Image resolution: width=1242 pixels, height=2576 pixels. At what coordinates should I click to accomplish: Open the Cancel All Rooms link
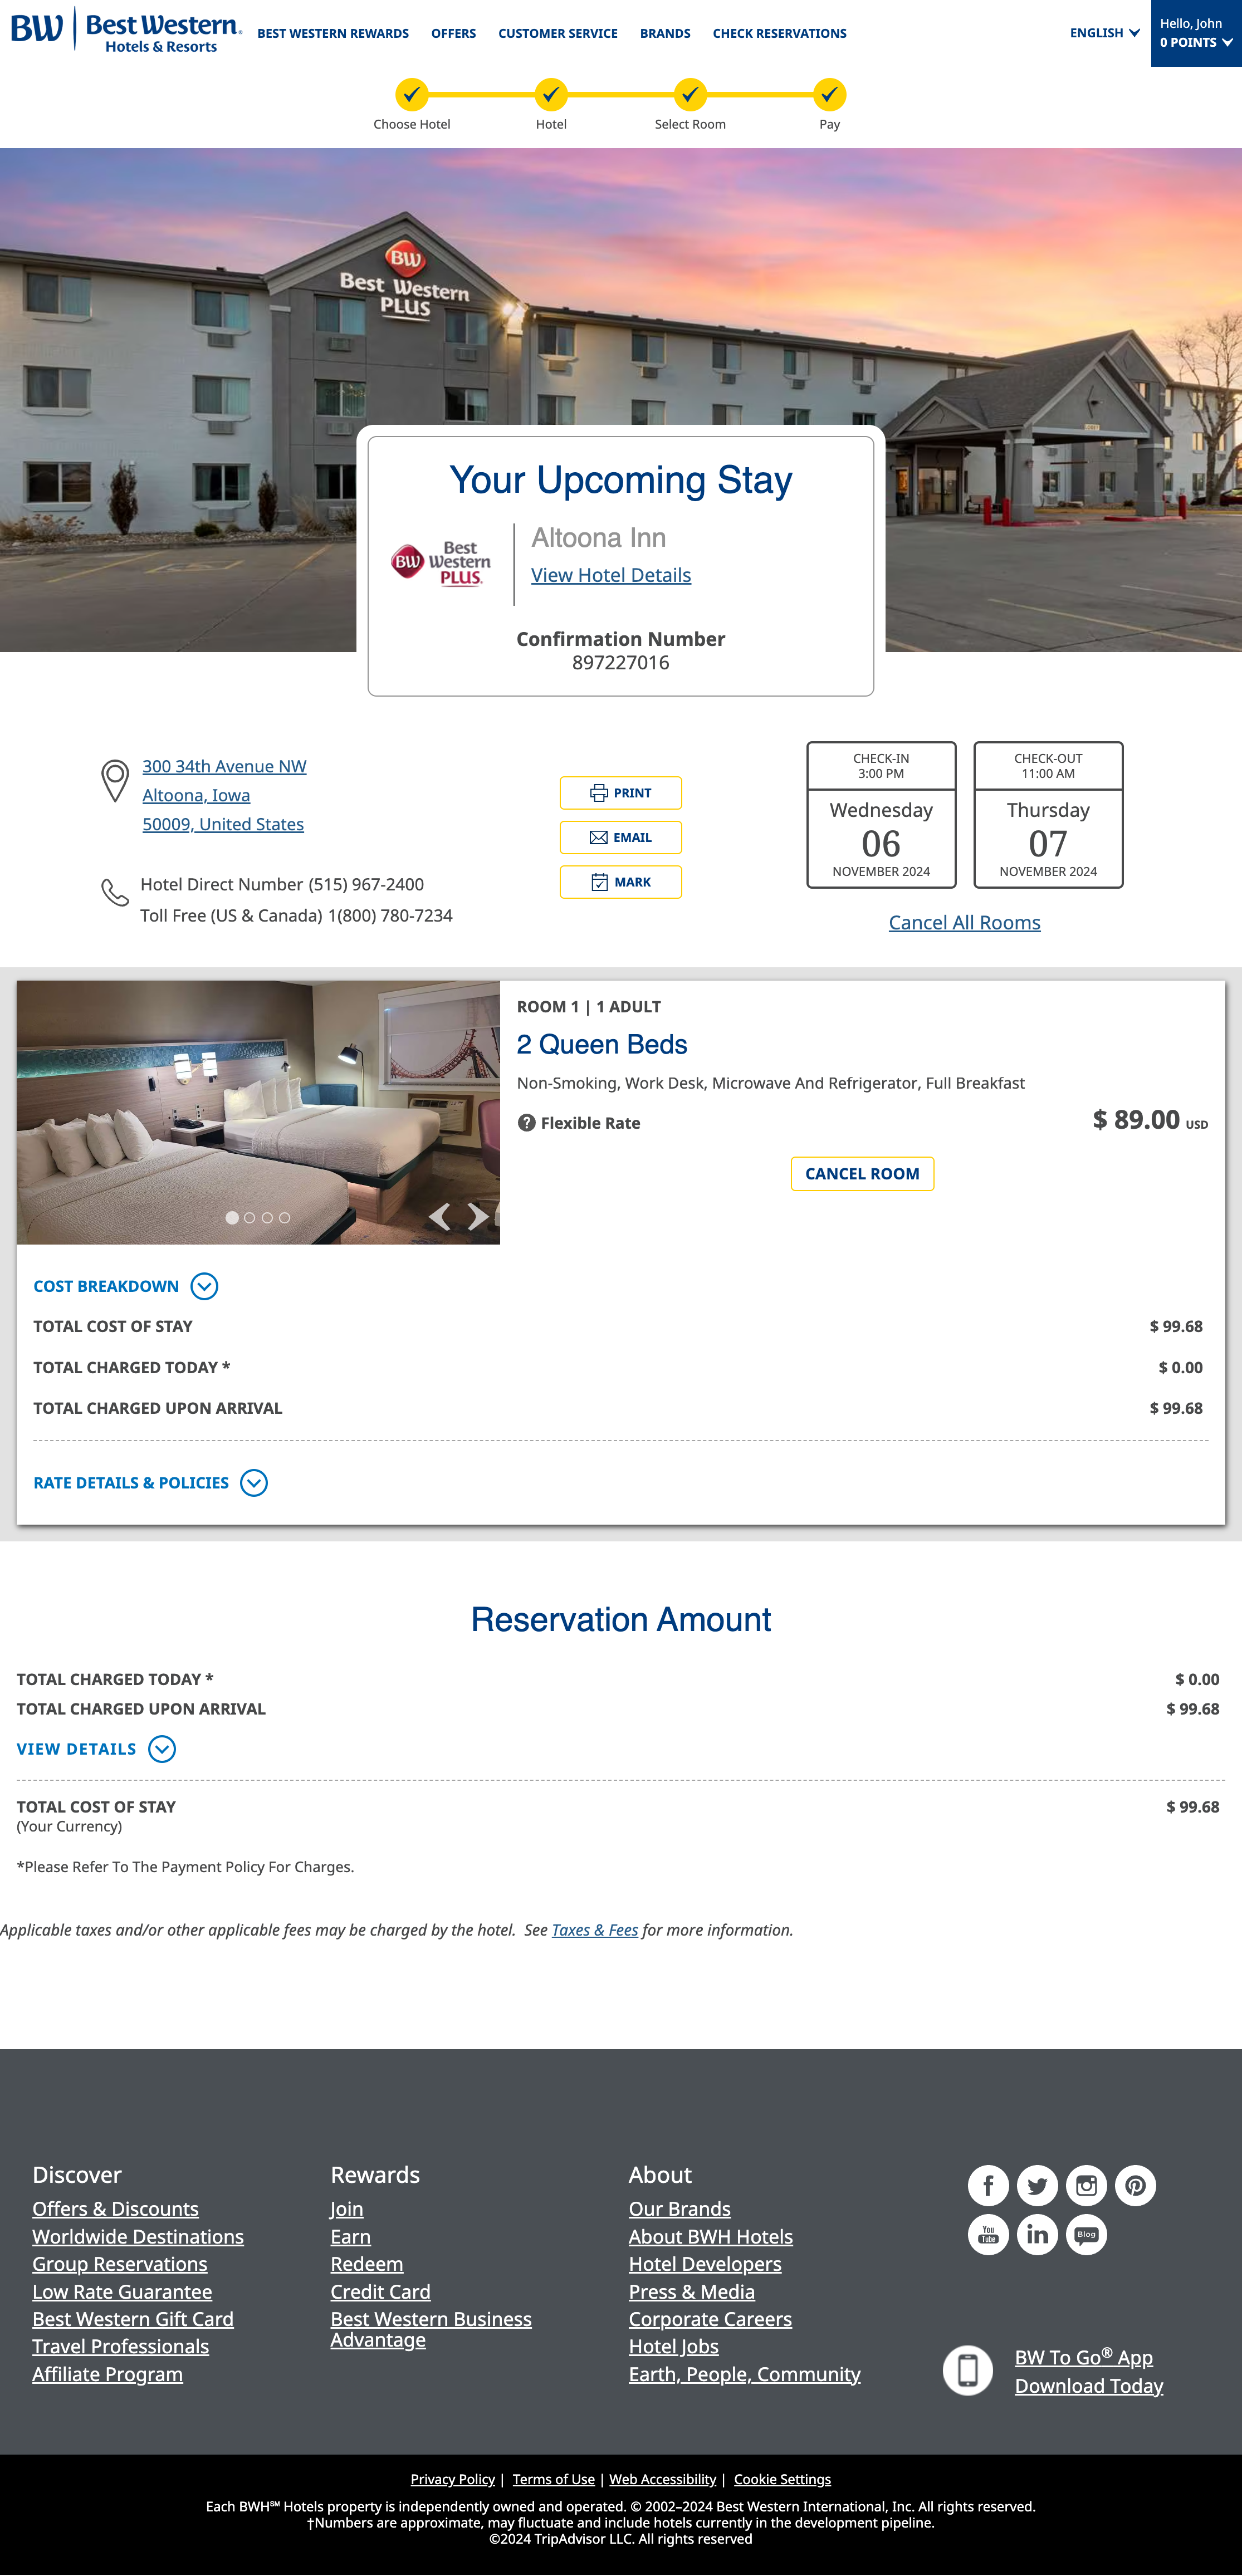963,922
